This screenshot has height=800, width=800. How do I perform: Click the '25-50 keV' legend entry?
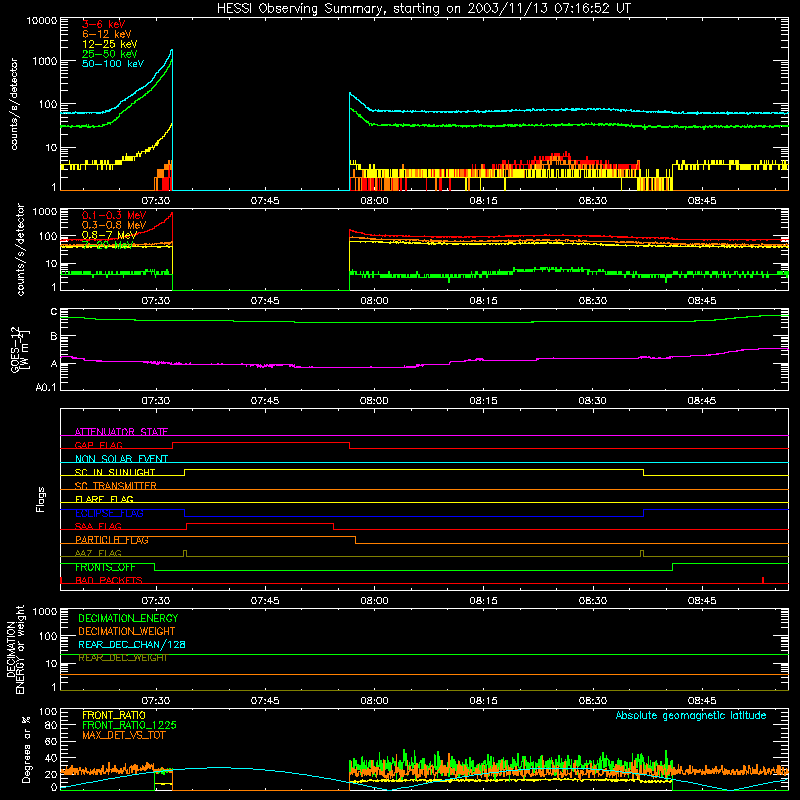[x=109, y=54]
